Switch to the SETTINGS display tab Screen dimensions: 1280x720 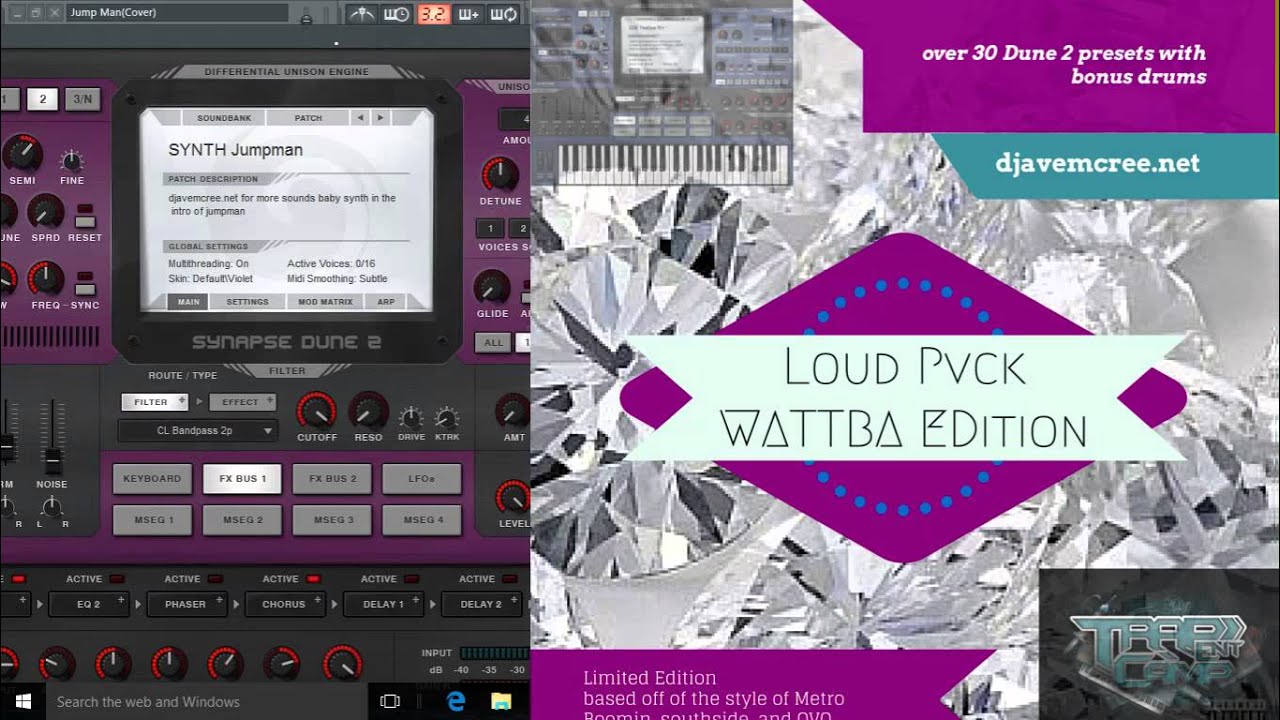click(x=247, y=301)
